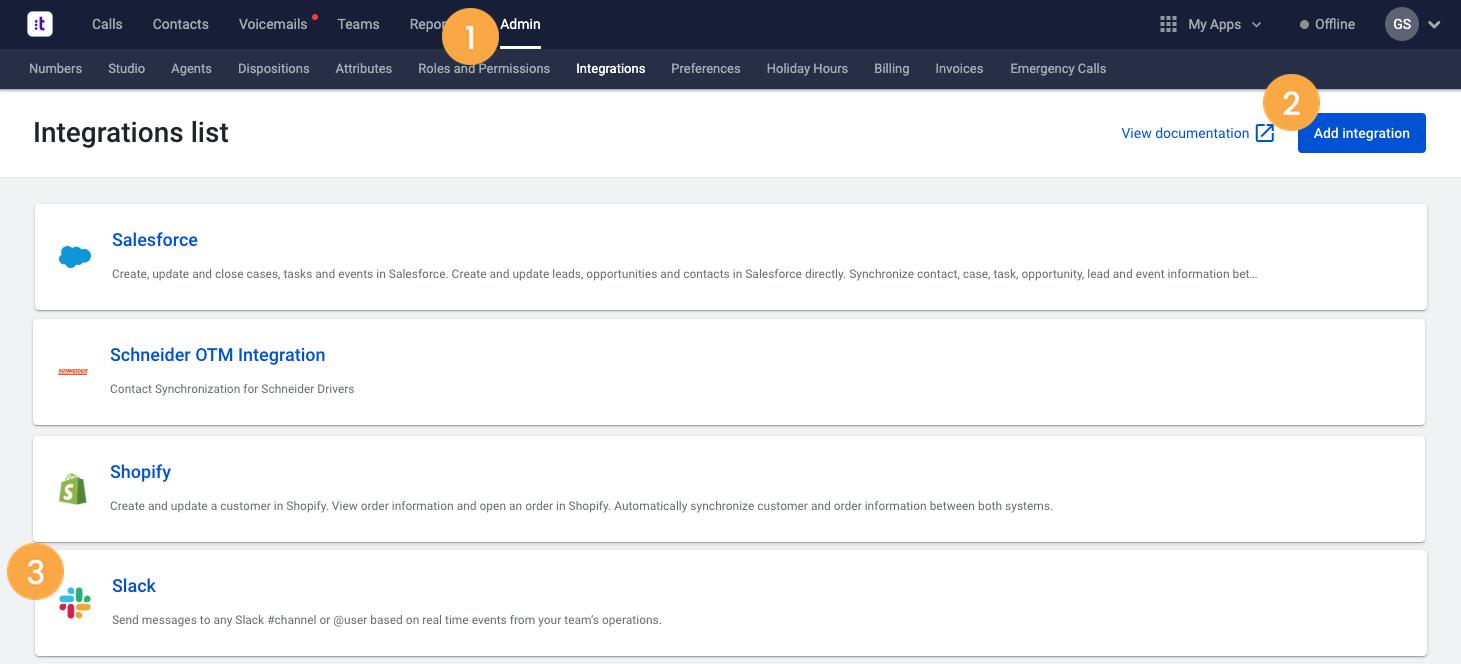
Task: Open the Agents tab
Action: click(x=192, y=69)
